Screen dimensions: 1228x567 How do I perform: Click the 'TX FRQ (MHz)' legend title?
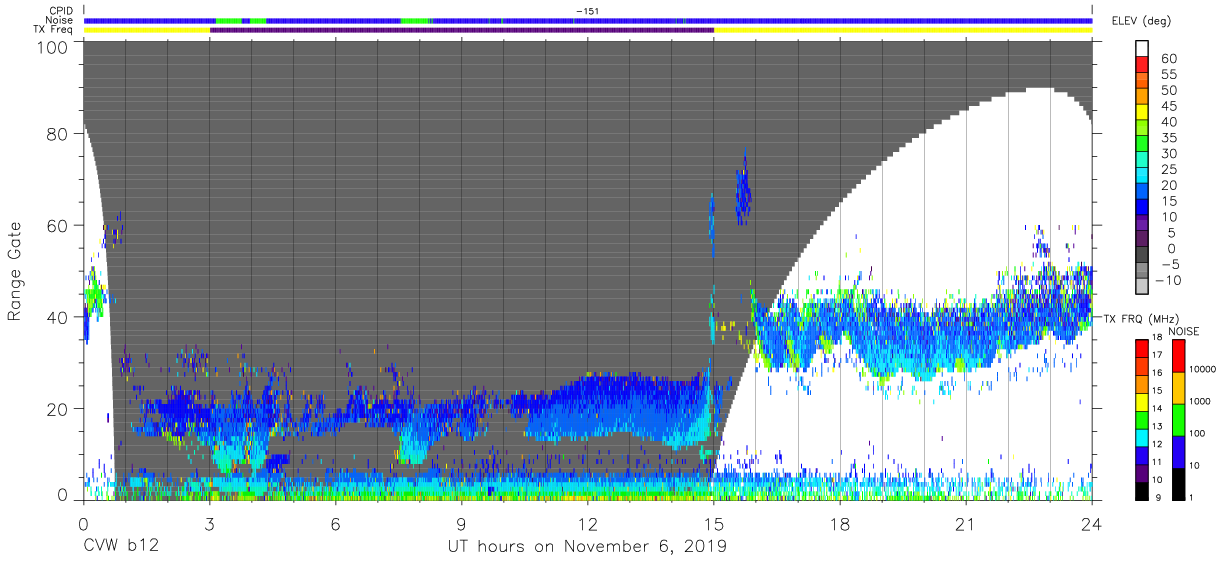(1139, 318)
